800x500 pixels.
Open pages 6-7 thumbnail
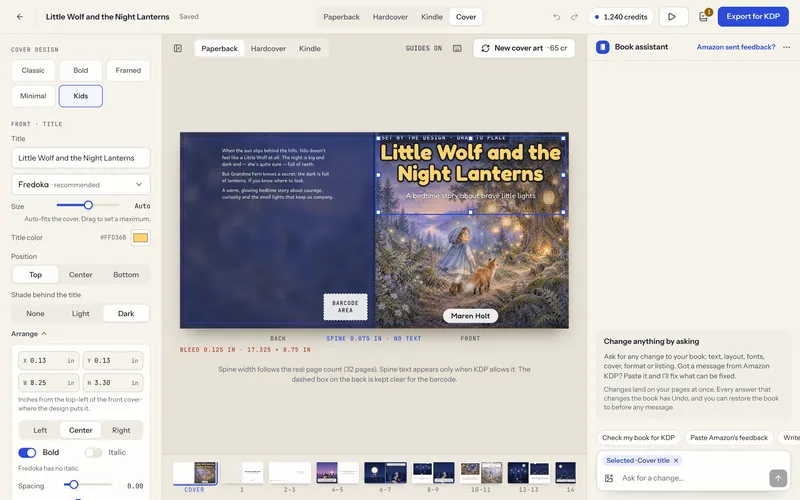point(385,472)
